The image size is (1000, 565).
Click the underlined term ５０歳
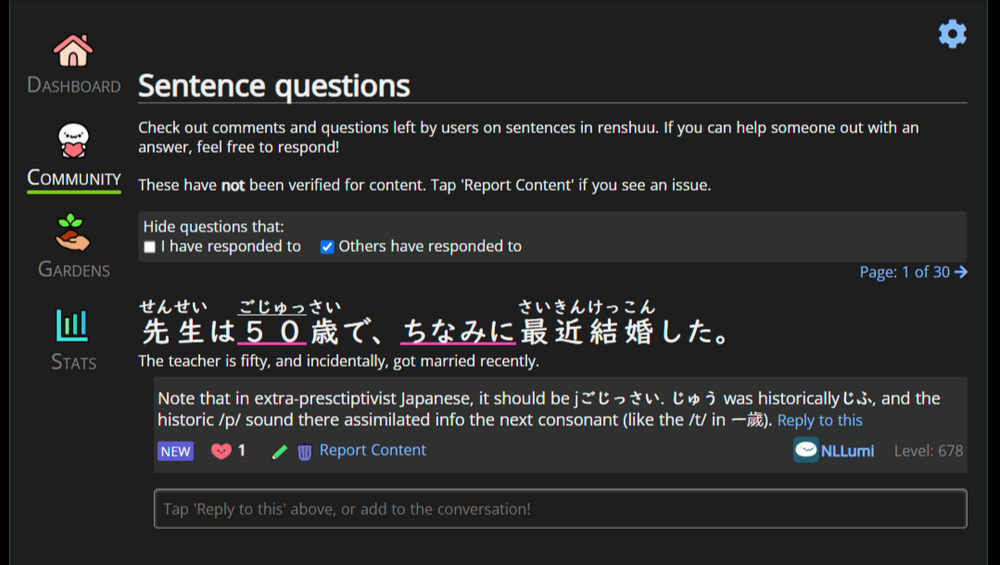(290, 331)
